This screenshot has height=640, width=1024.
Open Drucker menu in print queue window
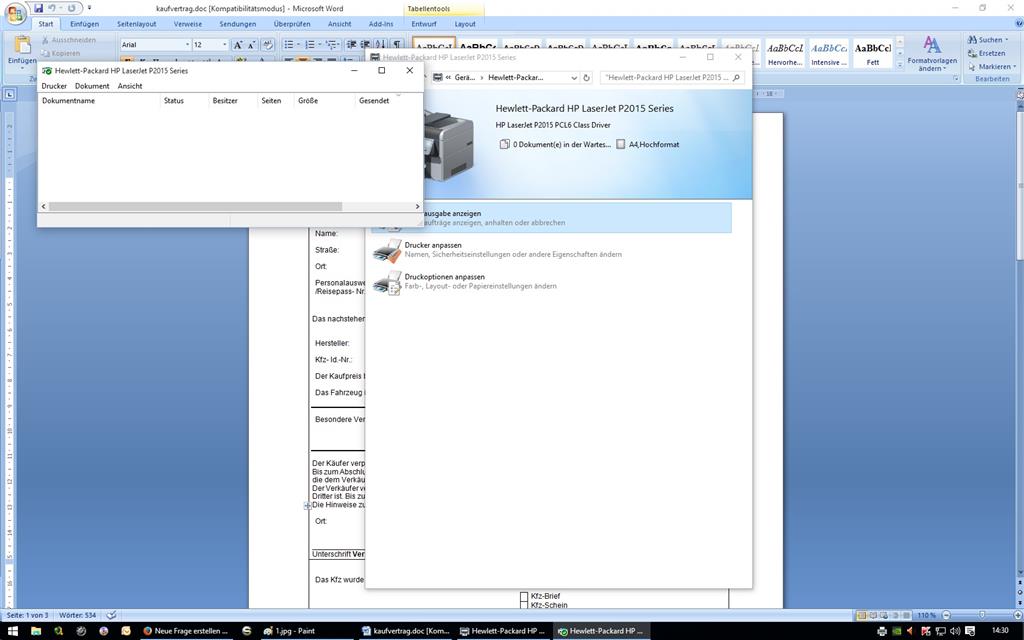click(x=54, y=86)
